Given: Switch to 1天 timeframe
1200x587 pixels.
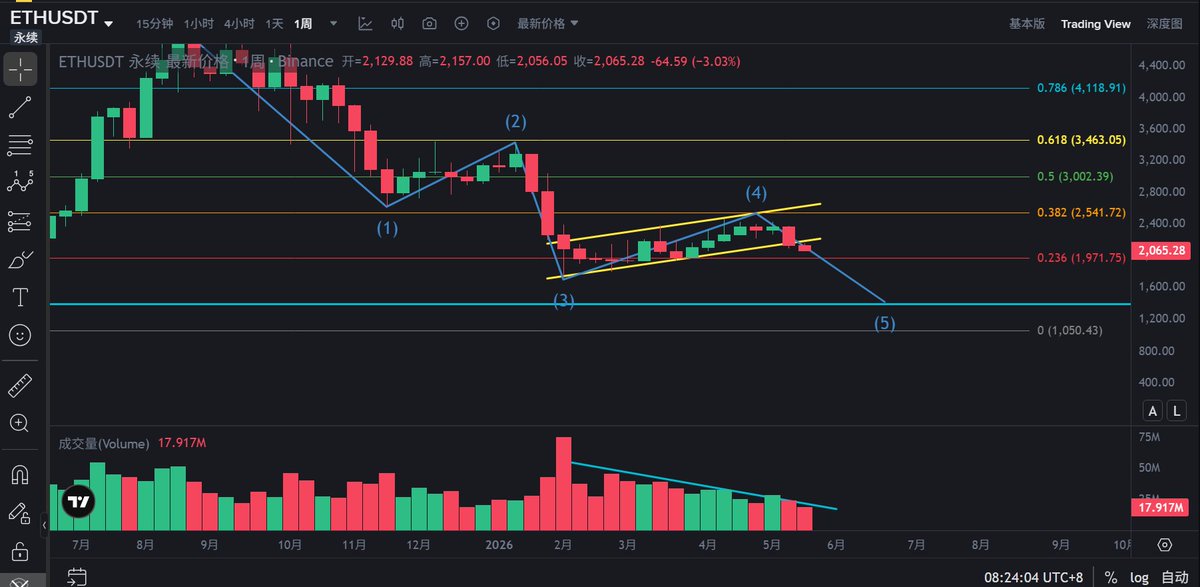Looking at the screenshot, I should tap(274, 24).
